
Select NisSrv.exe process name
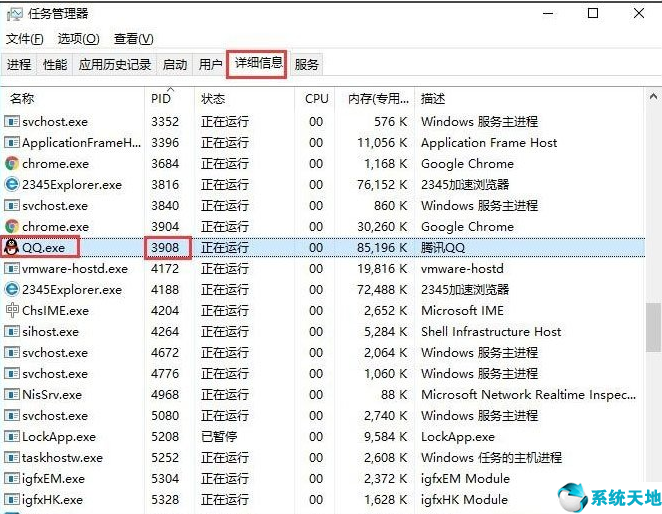[x=52, y=394]
